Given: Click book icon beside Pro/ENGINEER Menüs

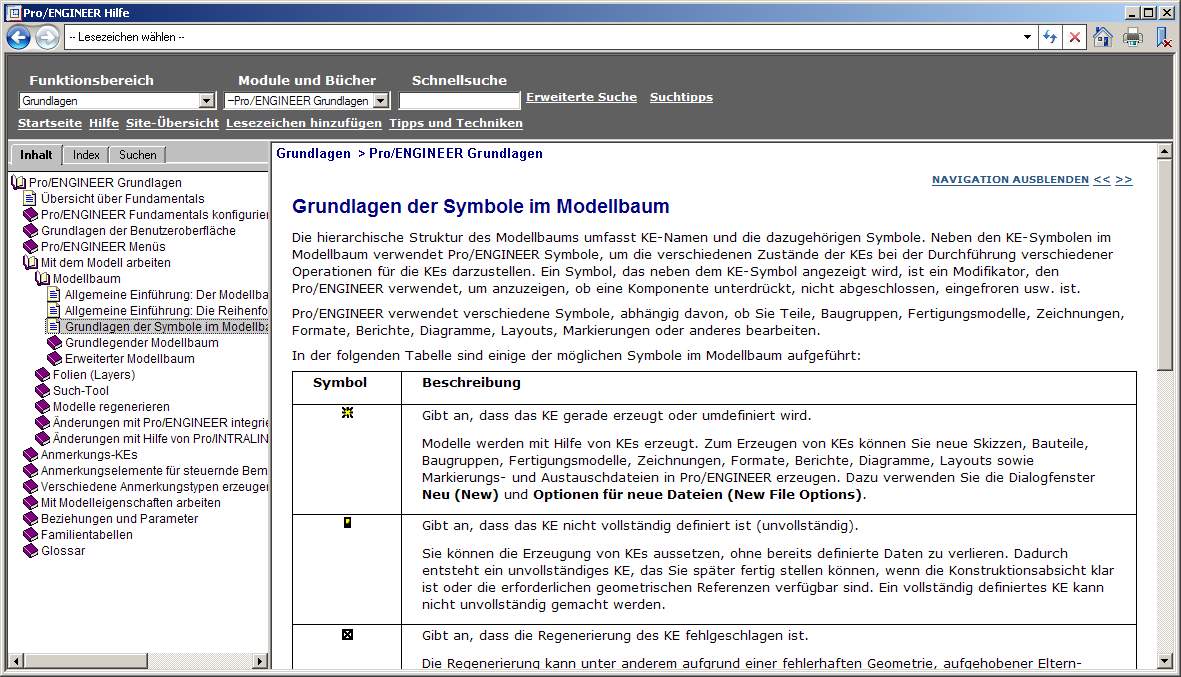Looking at the screenshot, I should click(31, 246).
